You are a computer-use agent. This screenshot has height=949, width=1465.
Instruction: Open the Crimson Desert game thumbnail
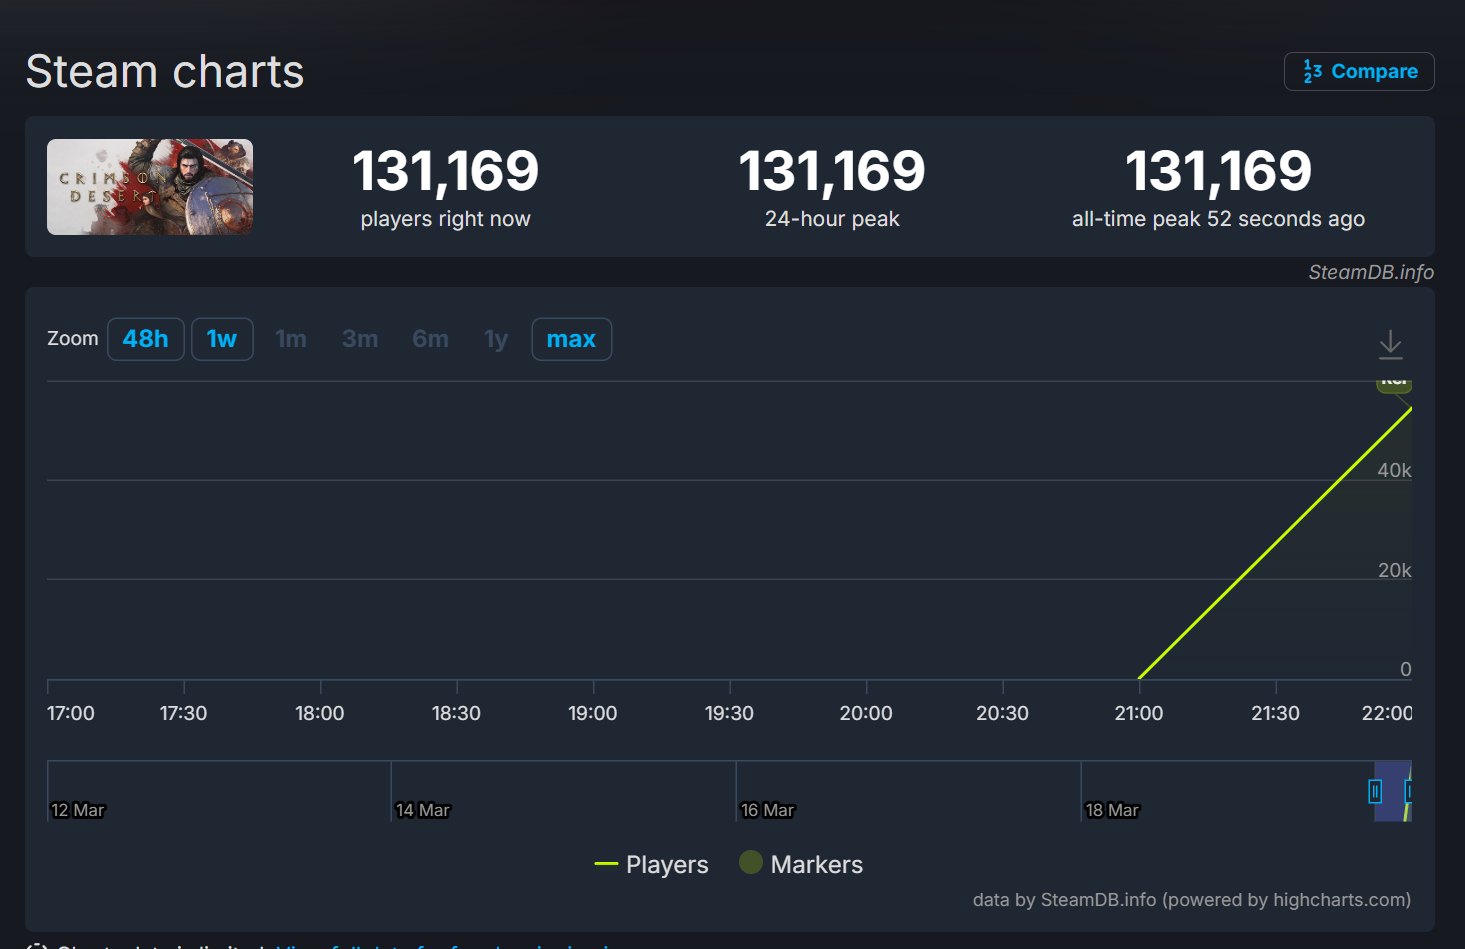150,187
